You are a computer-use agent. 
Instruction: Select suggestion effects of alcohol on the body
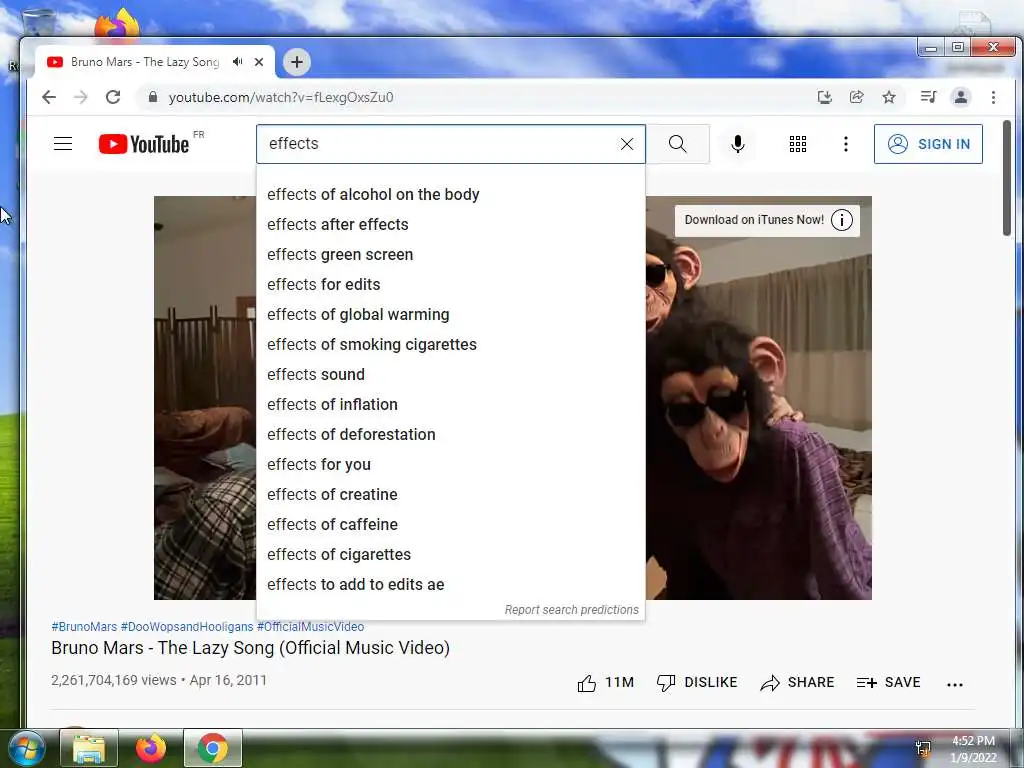coord(451,195)
